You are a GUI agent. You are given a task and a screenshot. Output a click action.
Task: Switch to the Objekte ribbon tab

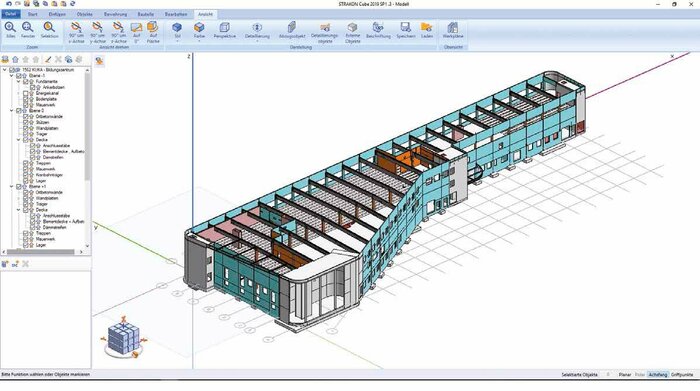pos(85,14)
